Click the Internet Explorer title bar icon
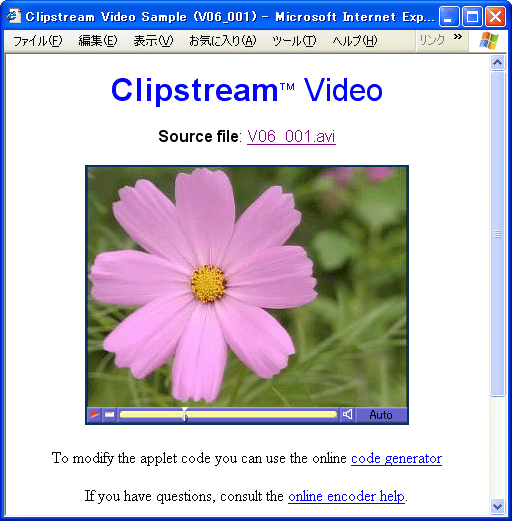Viewport: 512px width, 521px height. [x=14, y=16]
